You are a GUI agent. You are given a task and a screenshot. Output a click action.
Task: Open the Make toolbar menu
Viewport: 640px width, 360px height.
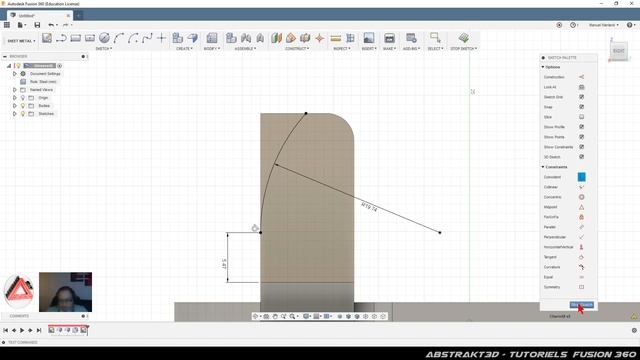(389, 49)
